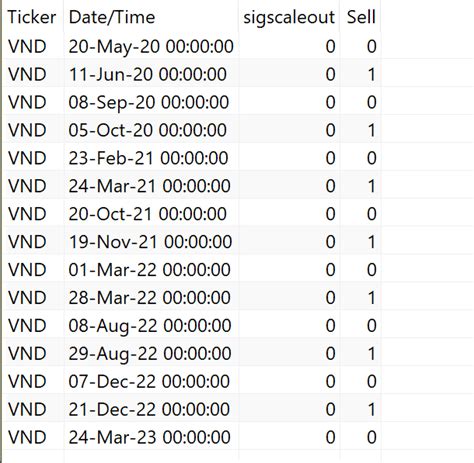Select the 01-Mar-22 00:00:00 date cell
Viewport: 474px width, 463px height.
(149, 270)
